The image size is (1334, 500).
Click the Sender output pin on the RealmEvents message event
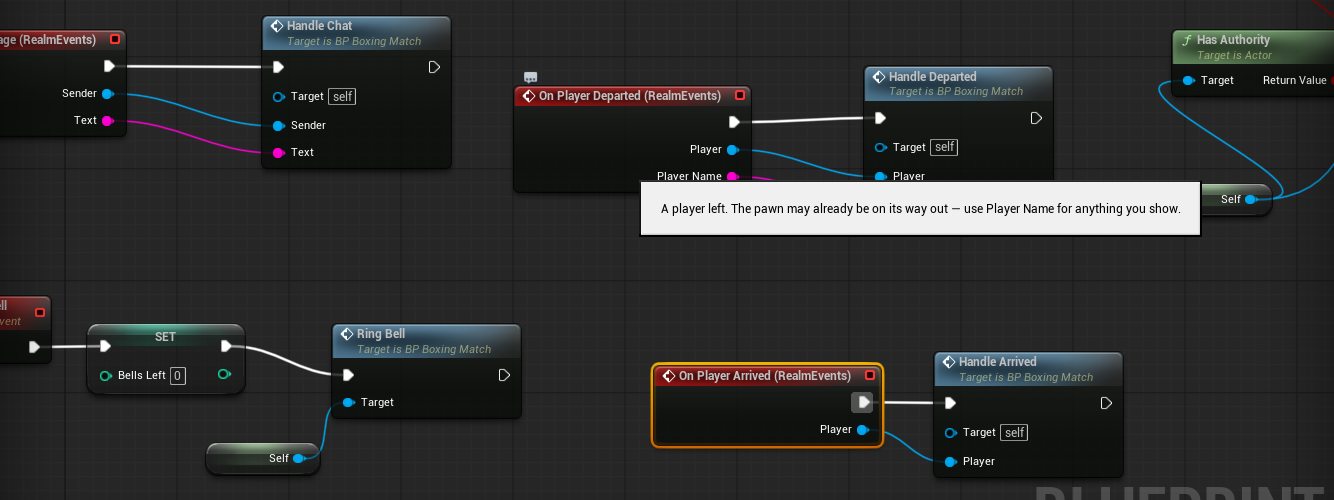tap(108, 94)
